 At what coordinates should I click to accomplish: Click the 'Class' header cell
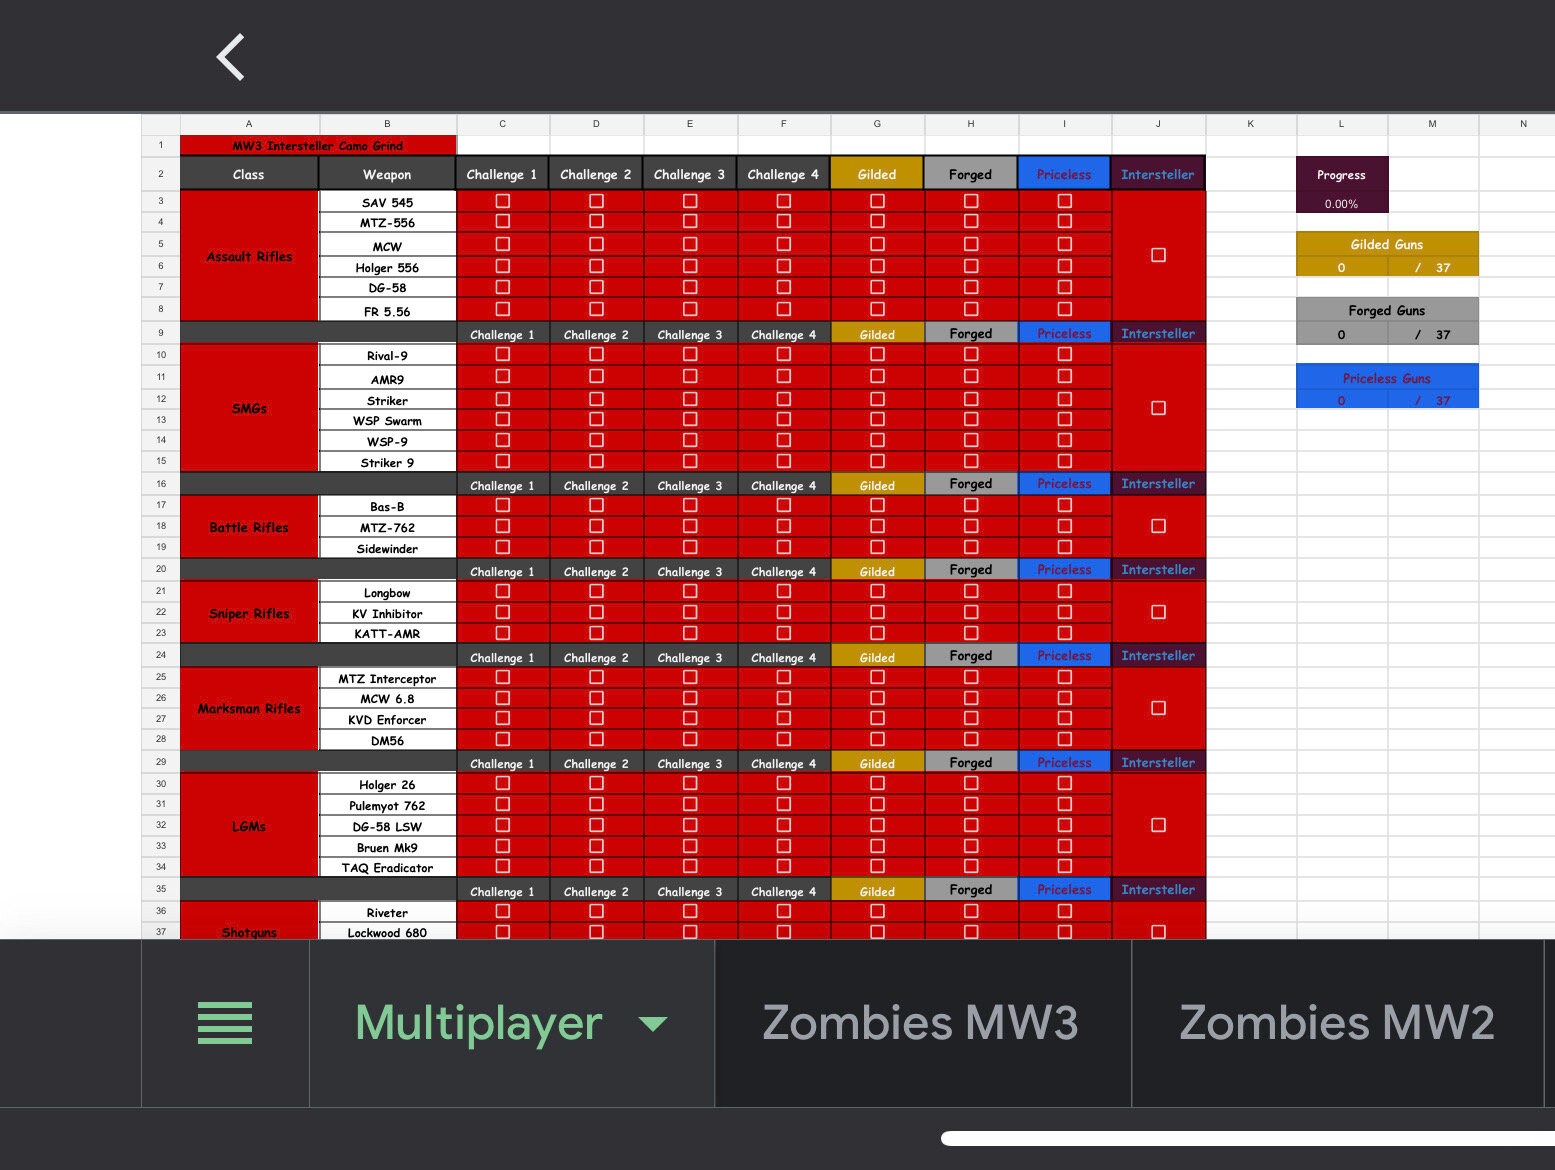coord(249,174)
